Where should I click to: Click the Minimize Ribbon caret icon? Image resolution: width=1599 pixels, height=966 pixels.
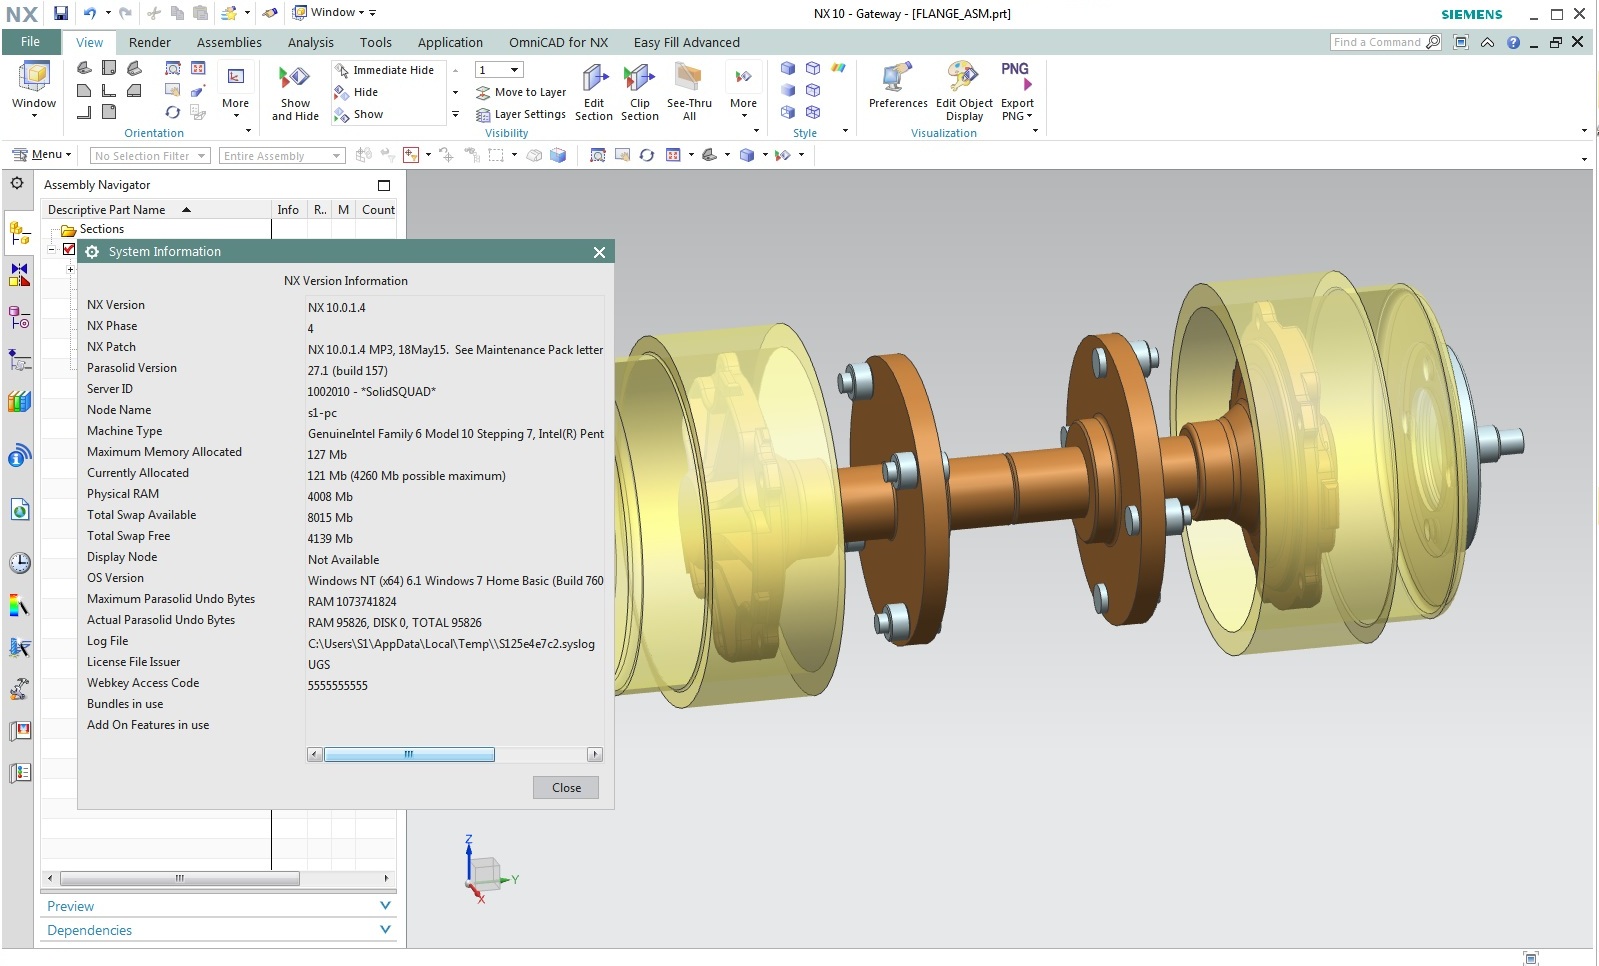pyautogui.click(x=1488, y=42)
